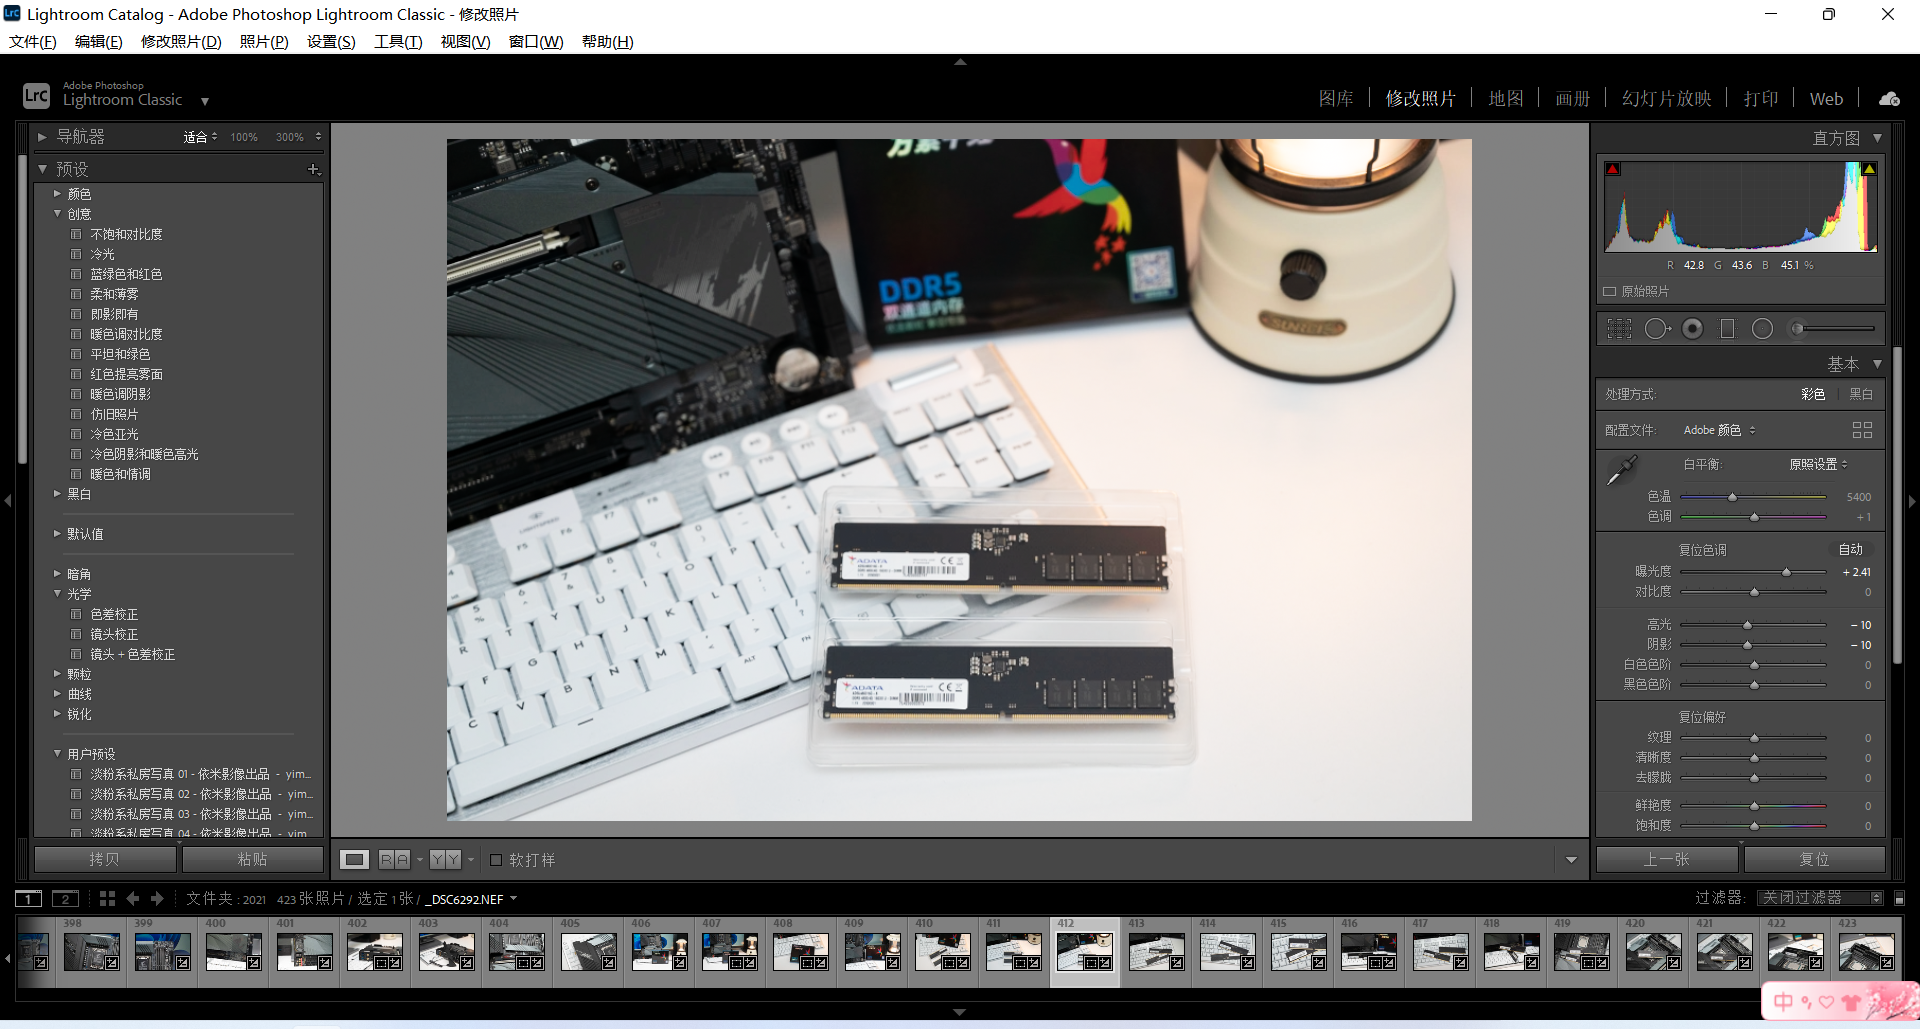Expand the 颜色 preset group

(57, 194)
